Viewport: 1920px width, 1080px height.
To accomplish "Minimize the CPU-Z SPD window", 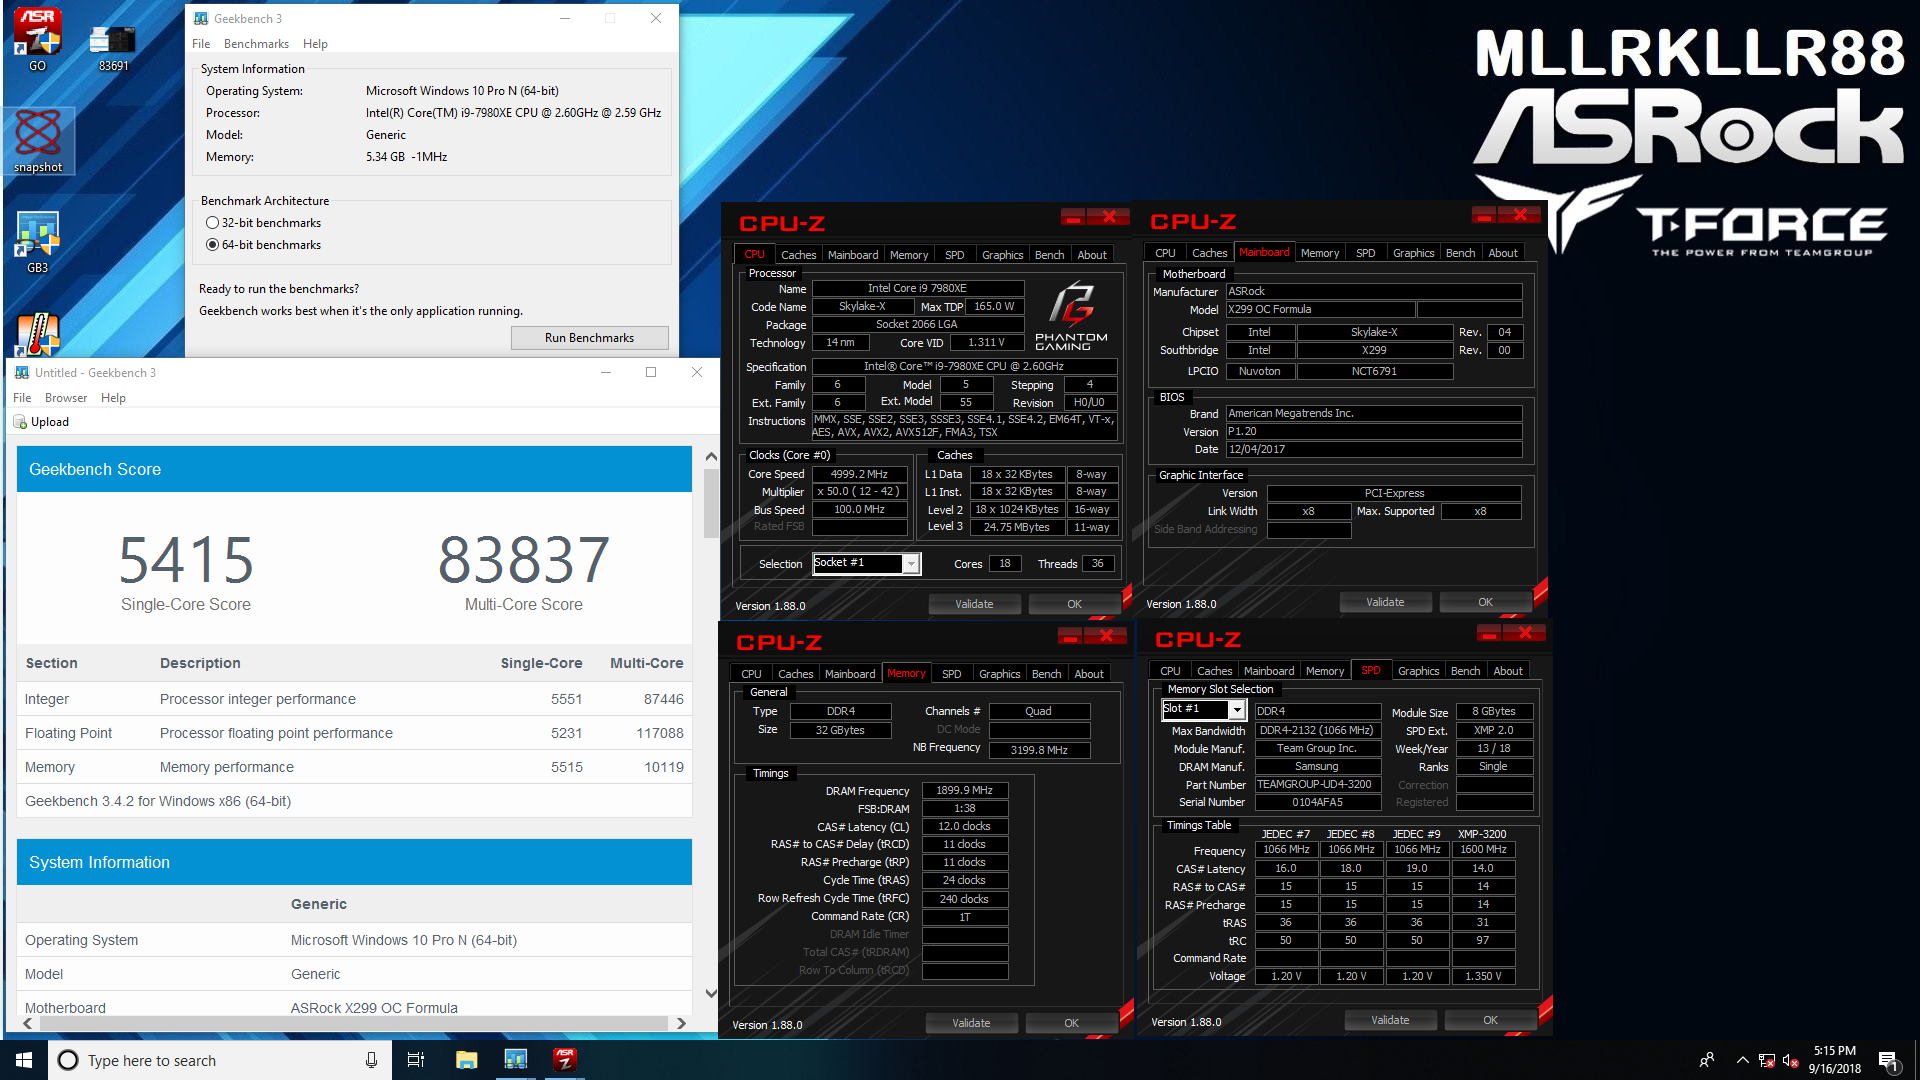I will point(1489,633).
